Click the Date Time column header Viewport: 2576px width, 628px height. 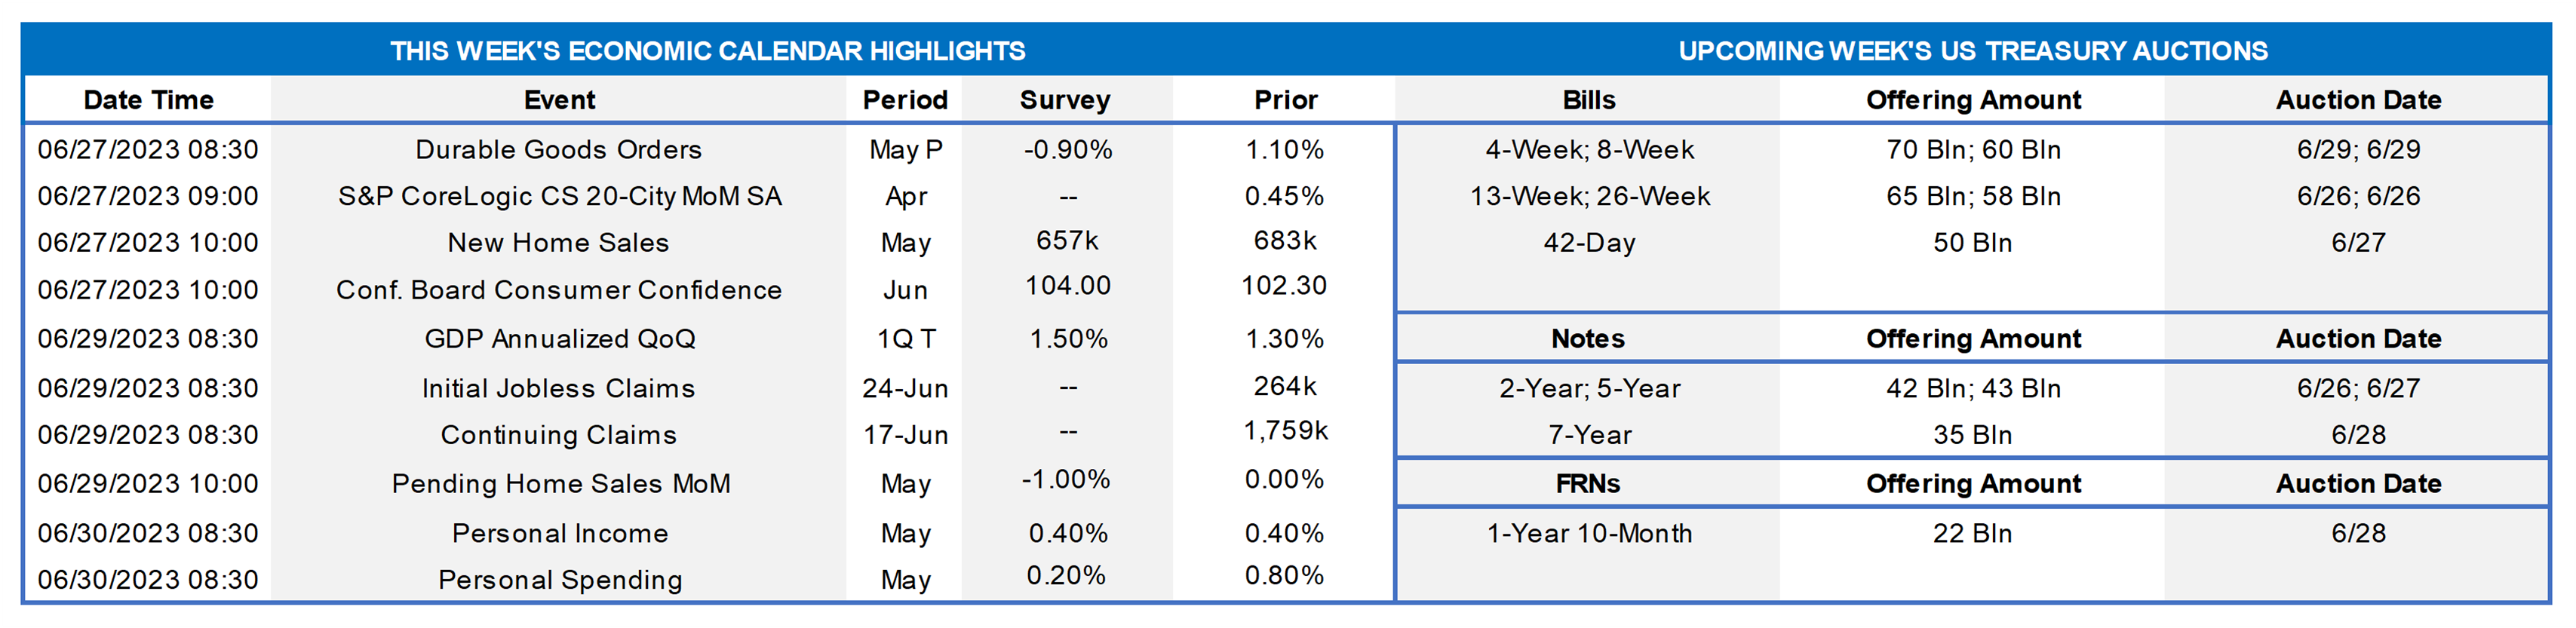click(148, 100)
